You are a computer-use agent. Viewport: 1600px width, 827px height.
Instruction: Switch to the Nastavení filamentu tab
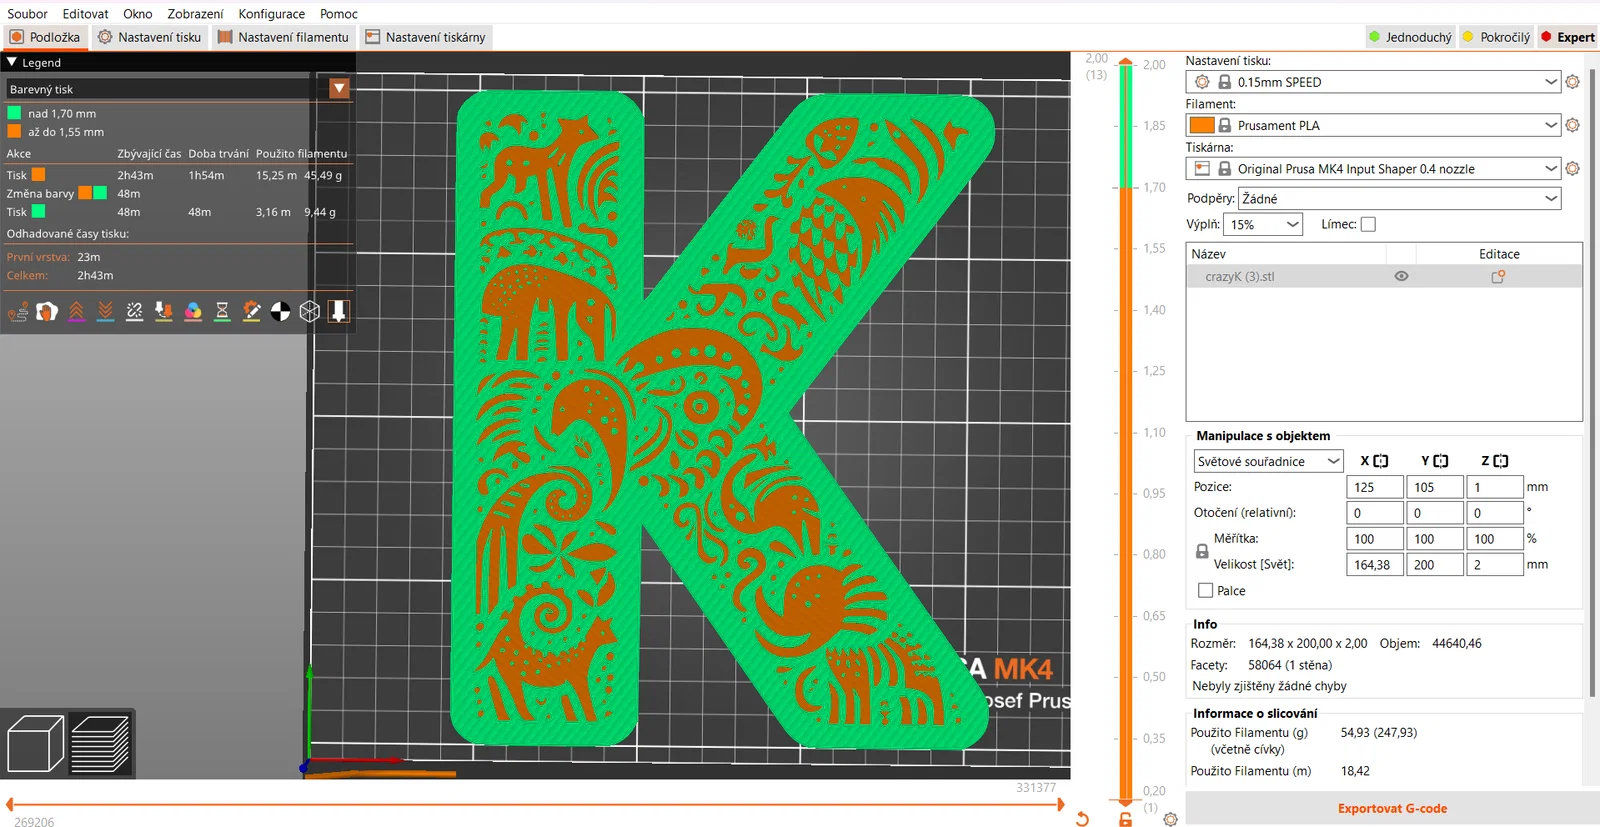point(283,37)
